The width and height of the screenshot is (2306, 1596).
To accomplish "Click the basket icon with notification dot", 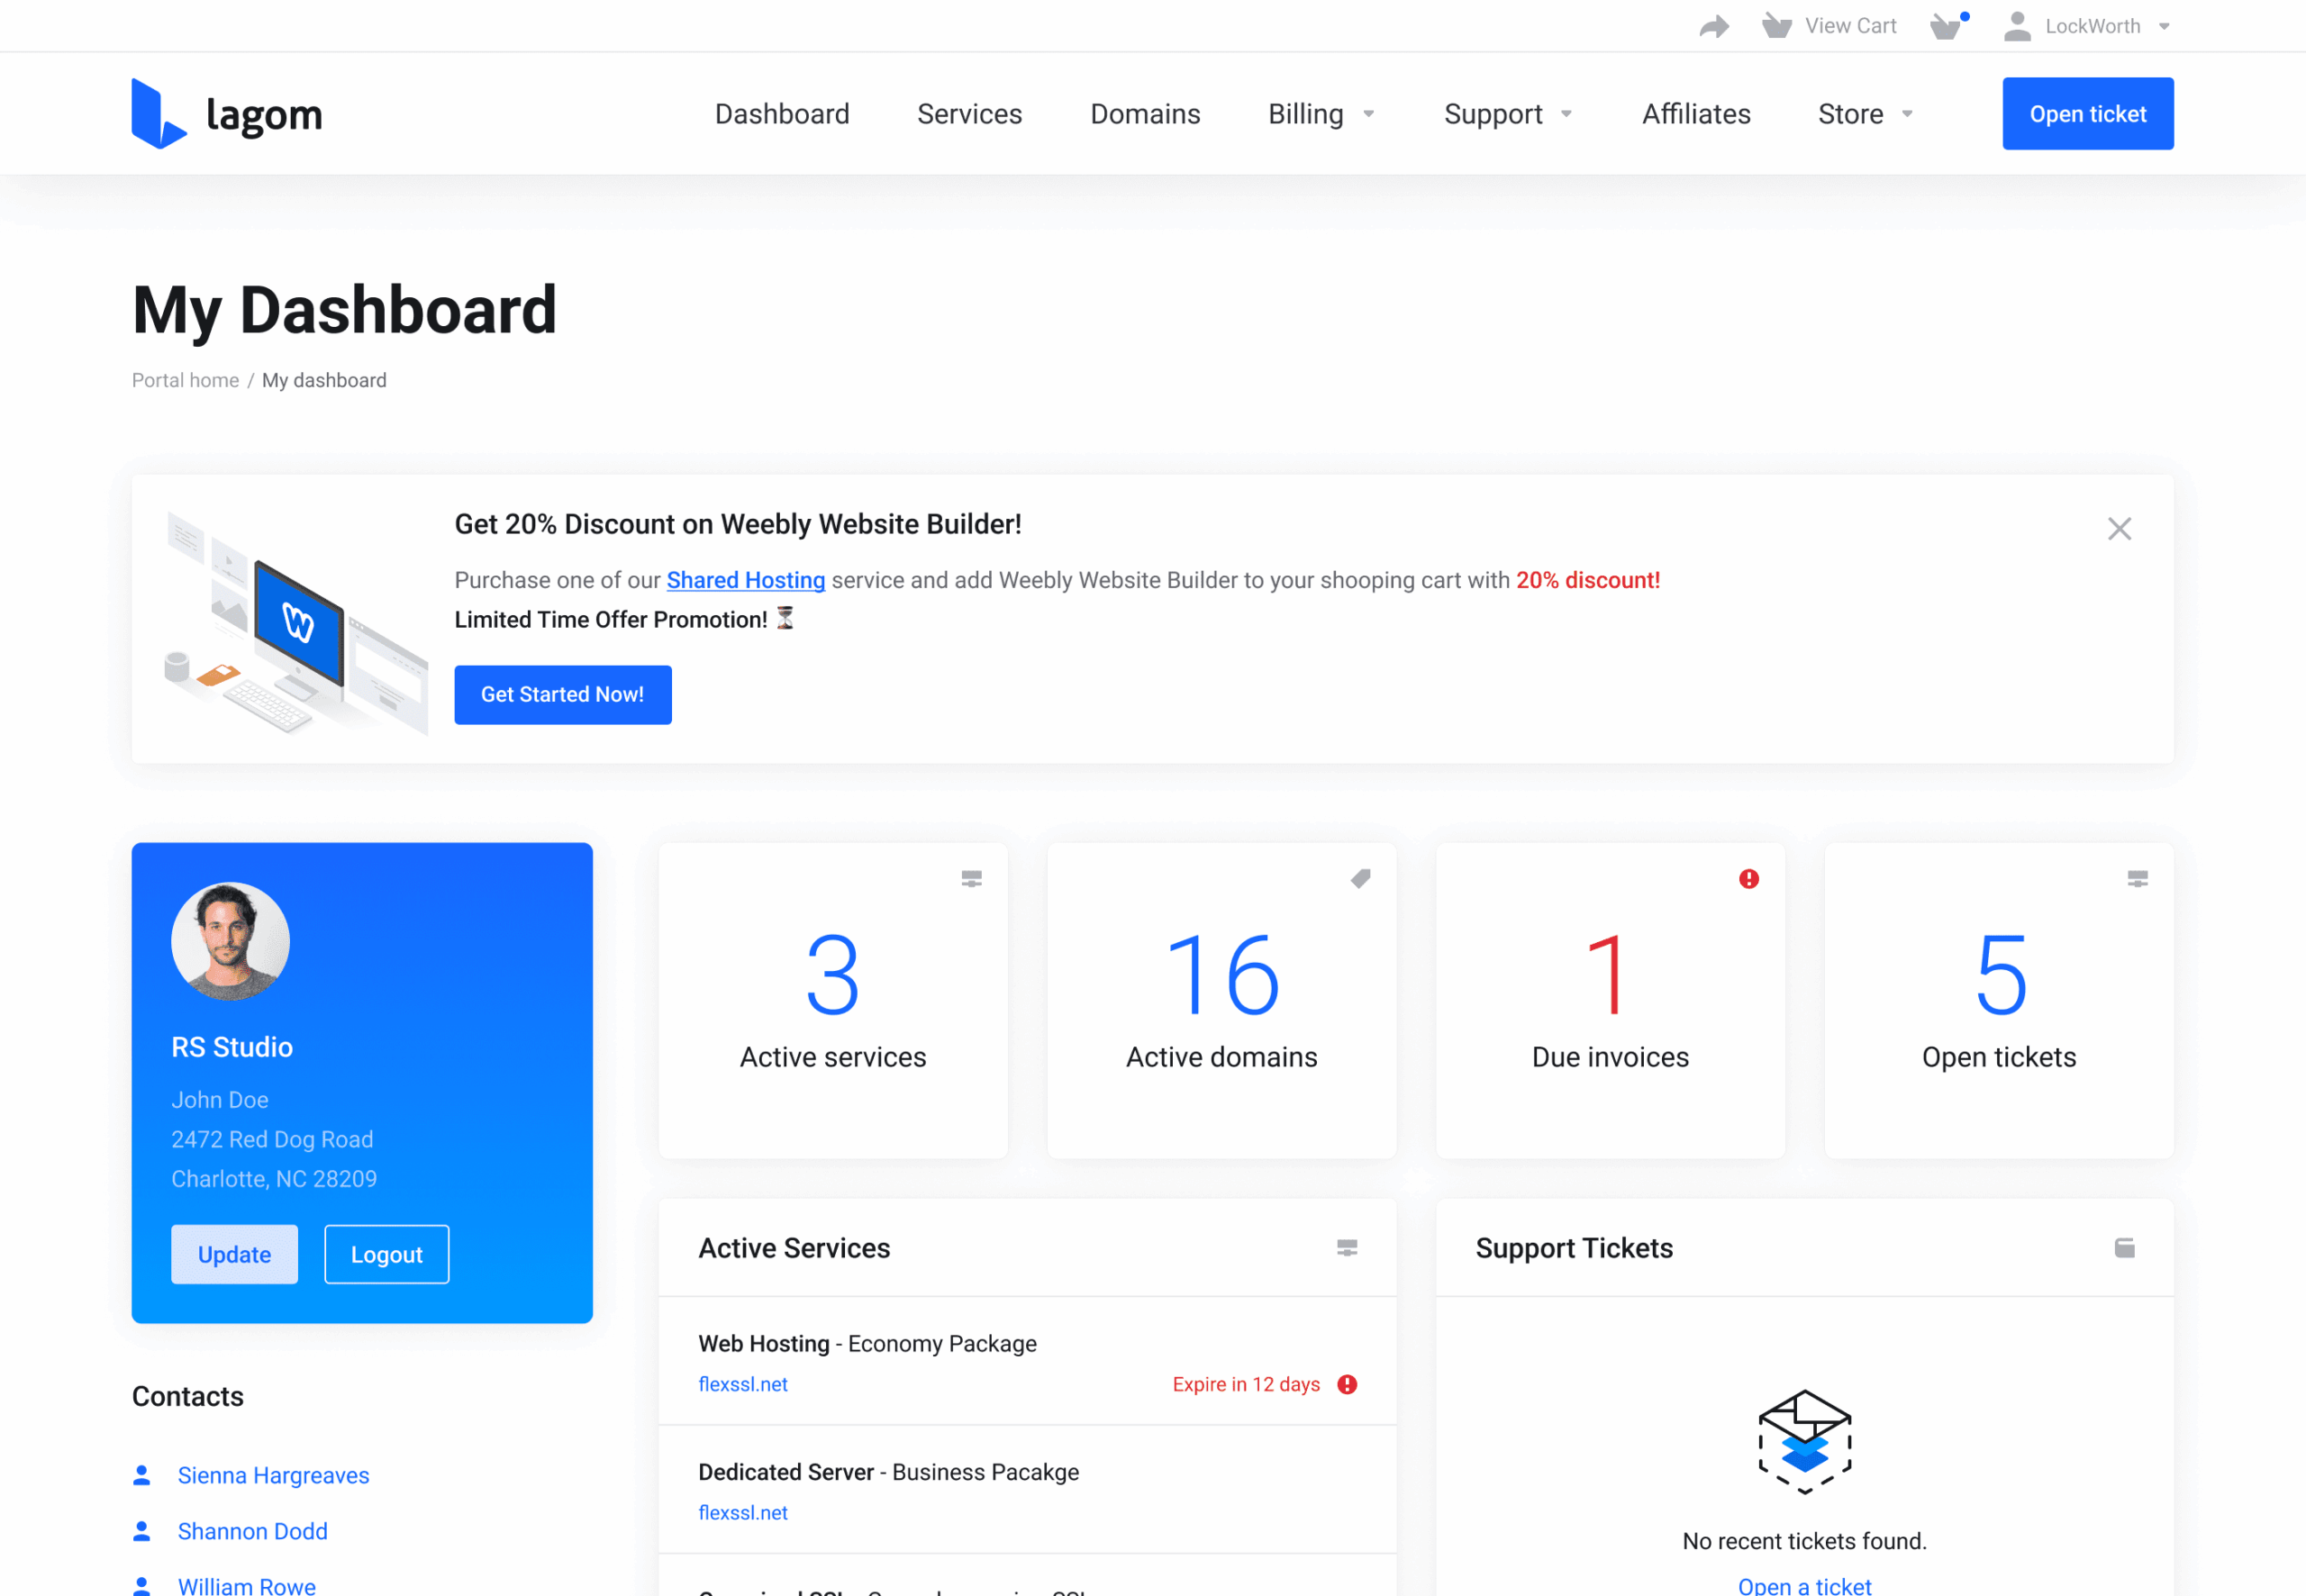I will (x=1947, y=26).
